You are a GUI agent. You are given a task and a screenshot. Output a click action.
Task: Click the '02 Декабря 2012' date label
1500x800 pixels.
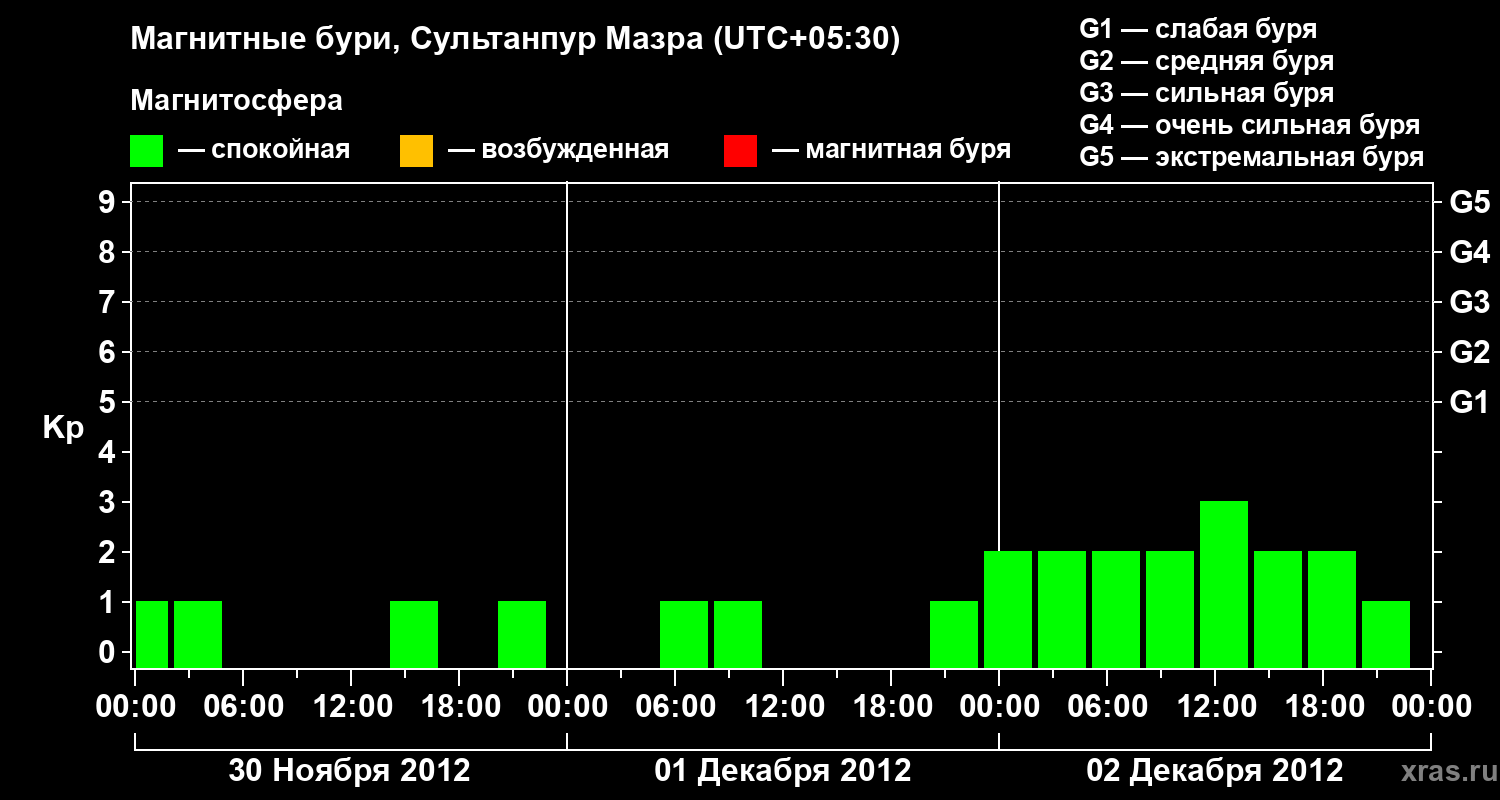click(x=1215, y=771)
